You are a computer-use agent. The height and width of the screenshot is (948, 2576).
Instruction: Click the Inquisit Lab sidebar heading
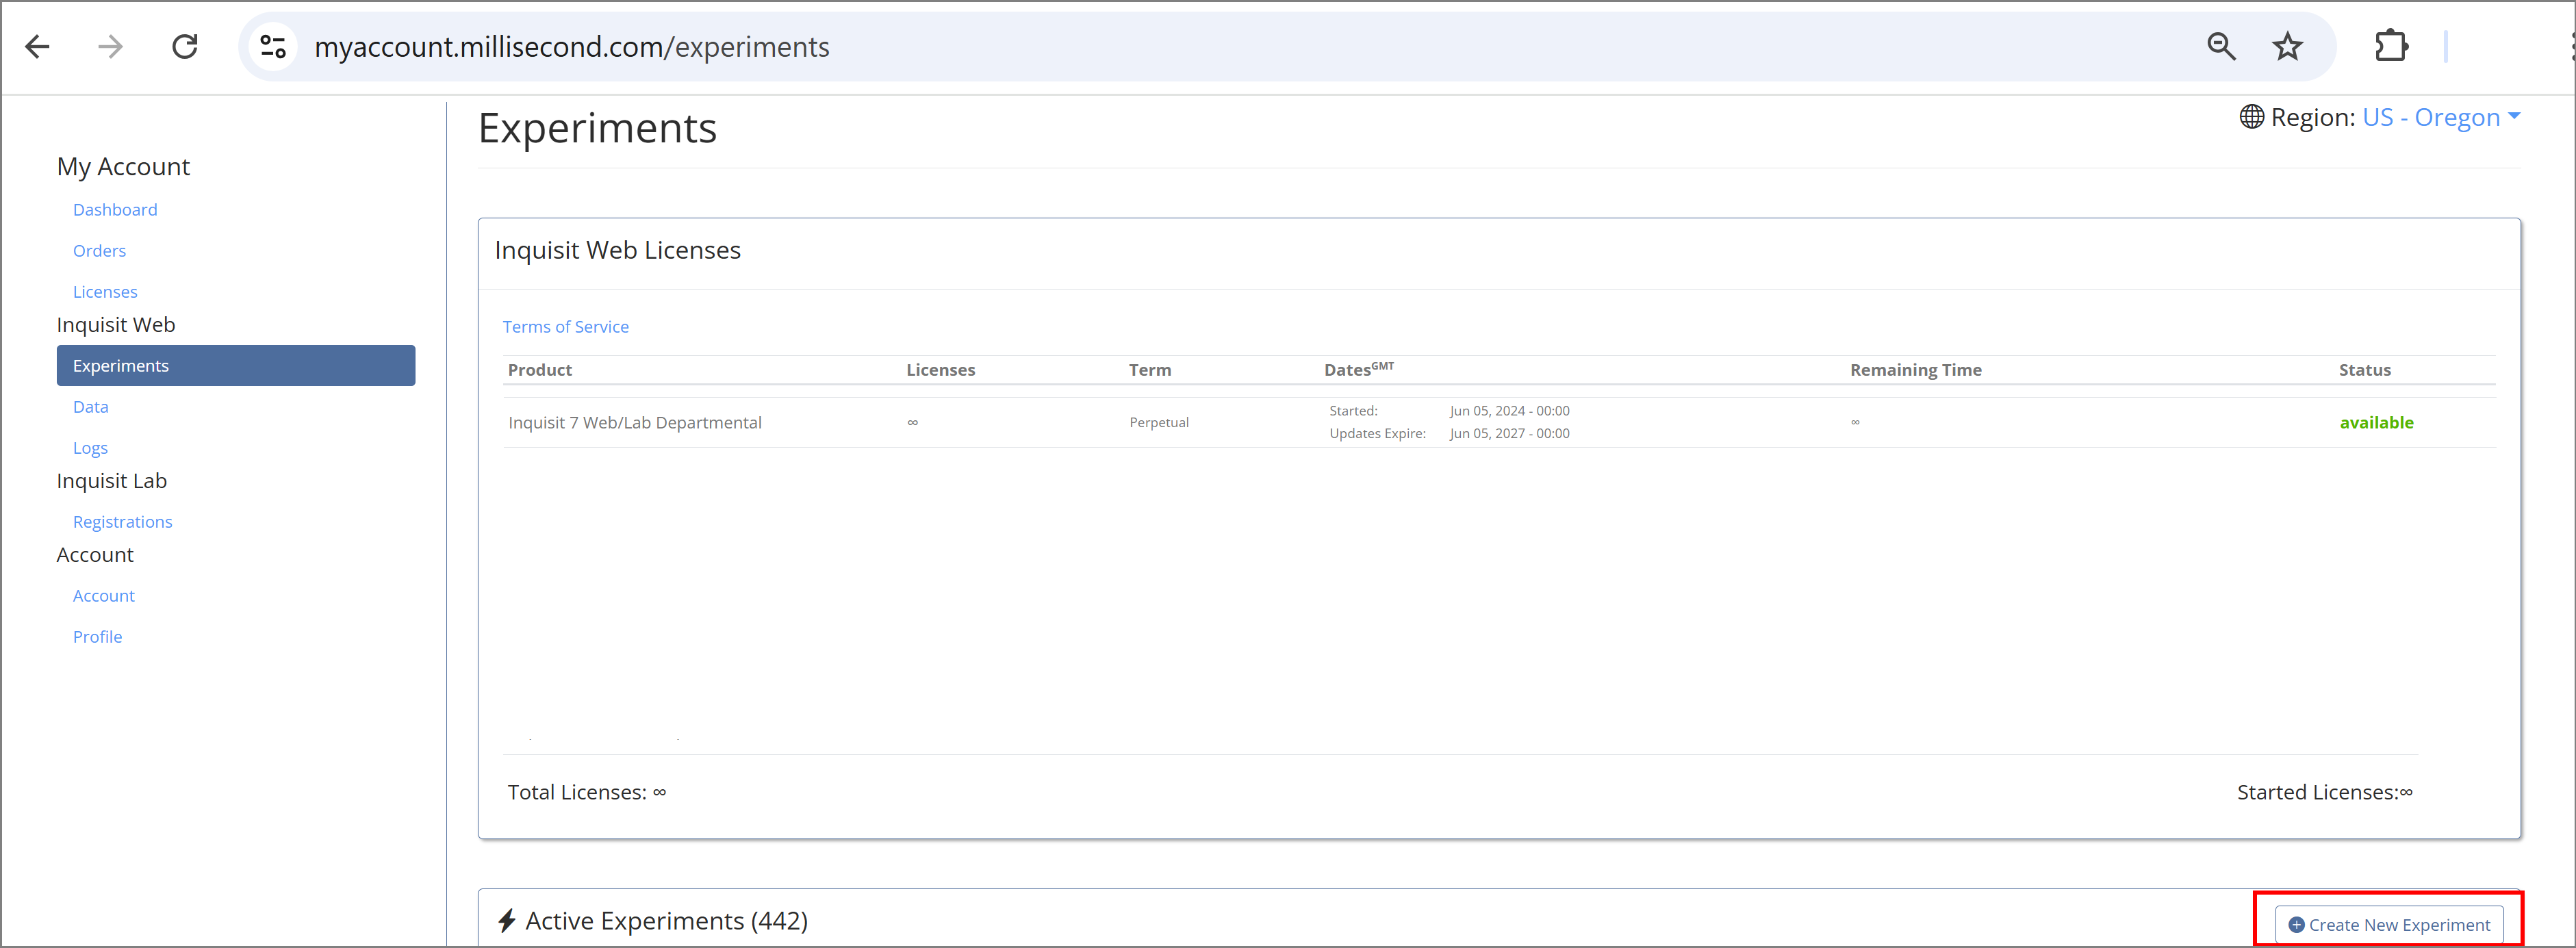coord(112,481)
